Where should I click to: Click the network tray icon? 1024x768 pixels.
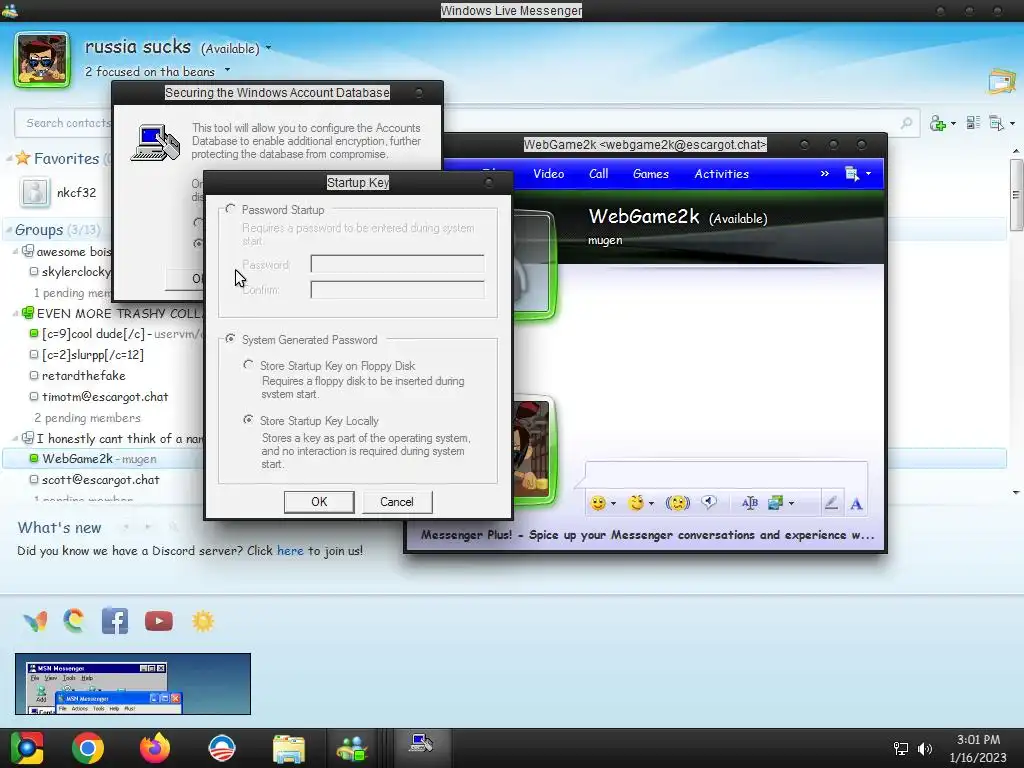tap(901, 748)
